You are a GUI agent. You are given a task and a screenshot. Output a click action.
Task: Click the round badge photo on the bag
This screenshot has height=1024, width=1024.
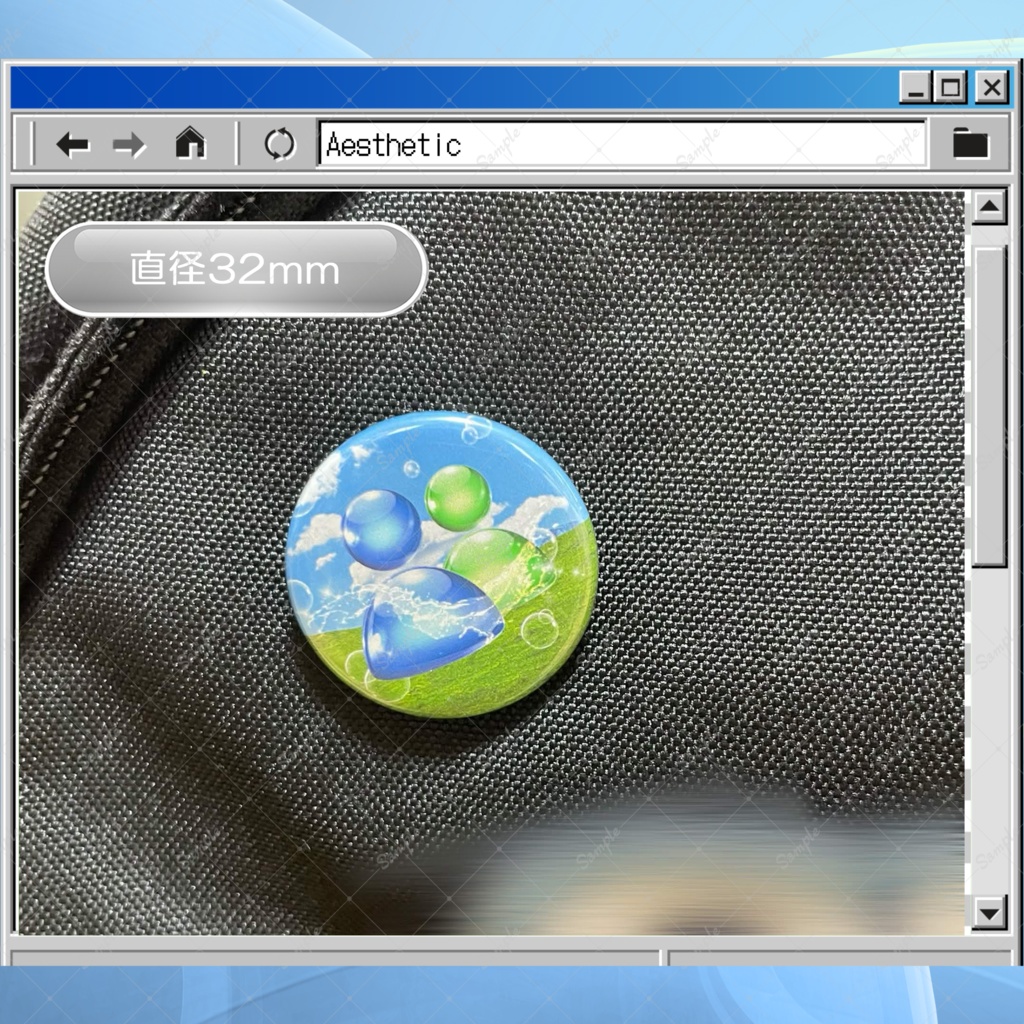[442, 565]
